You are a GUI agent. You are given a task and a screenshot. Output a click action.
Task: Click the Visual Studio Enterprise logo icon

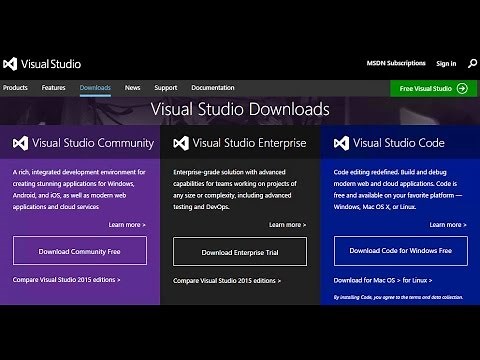(181, 143)
